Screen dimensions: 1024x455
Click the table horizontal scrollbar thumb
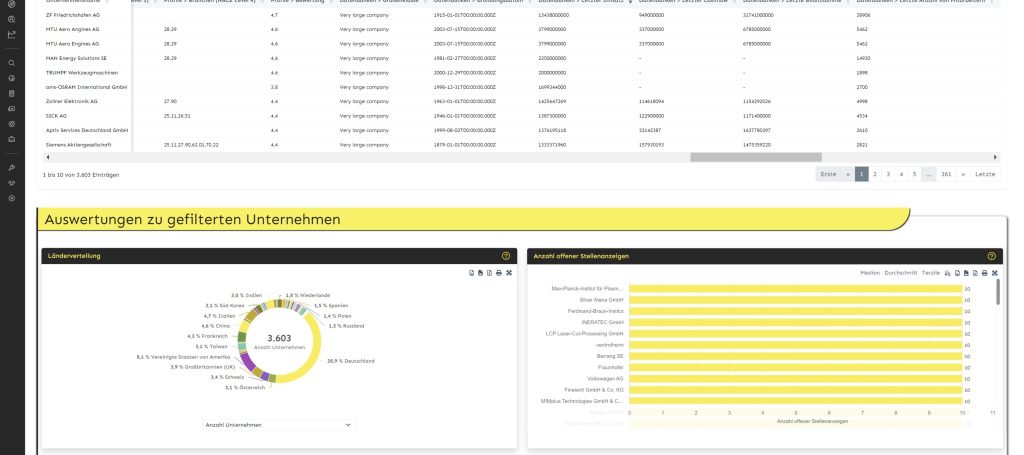(x=756, y=157)
